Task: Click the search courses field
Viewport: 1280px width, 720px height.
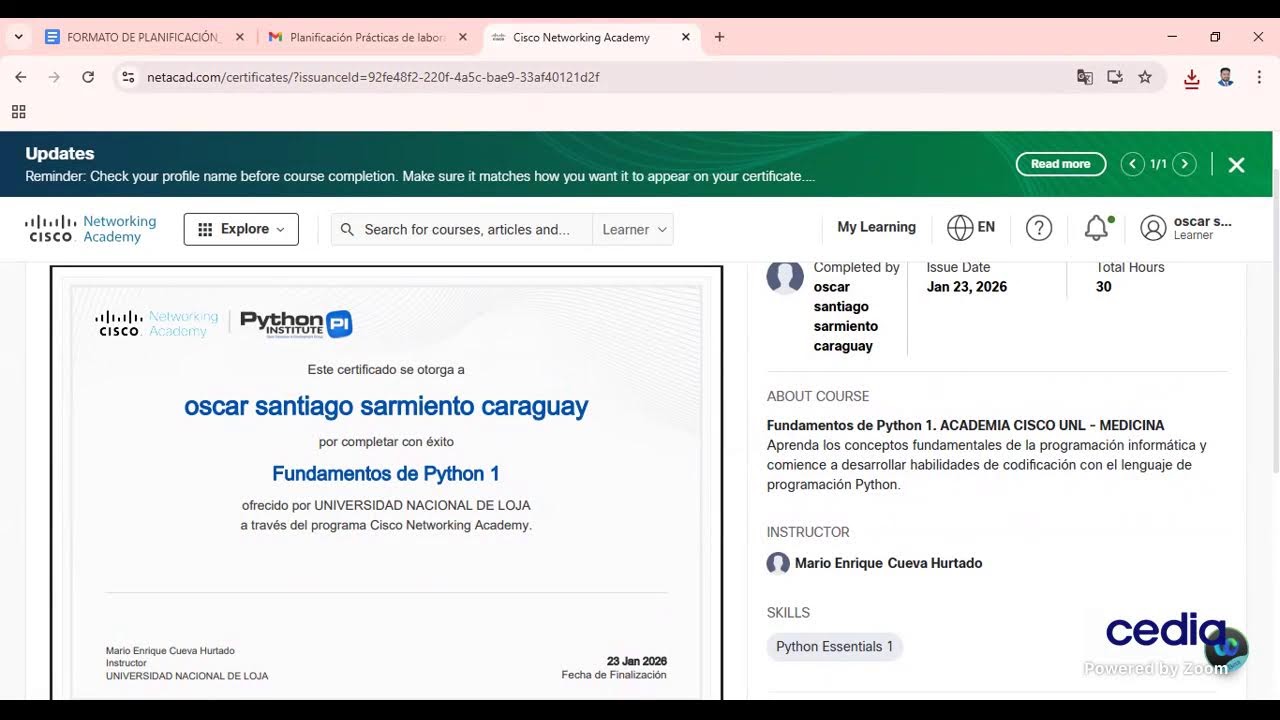Action: 467,229
